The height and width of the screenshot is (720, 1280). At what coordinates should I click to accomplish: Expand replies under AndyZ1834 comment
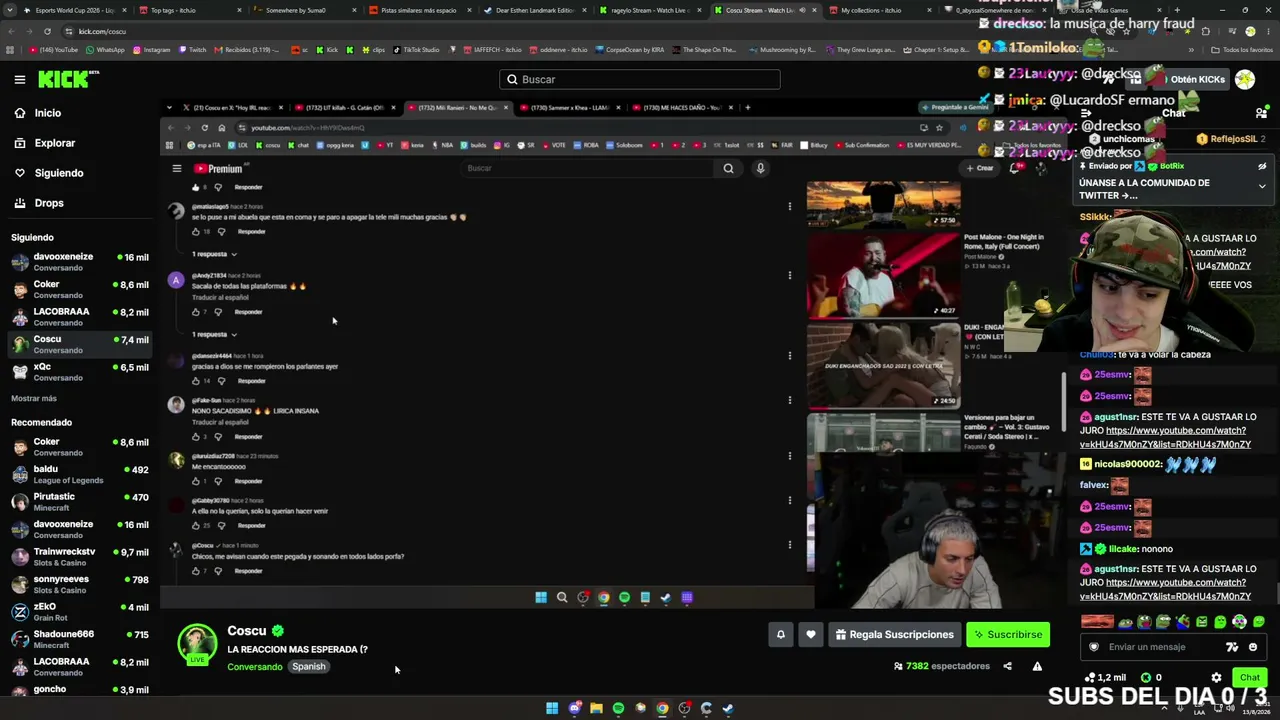tap(215, 334)
